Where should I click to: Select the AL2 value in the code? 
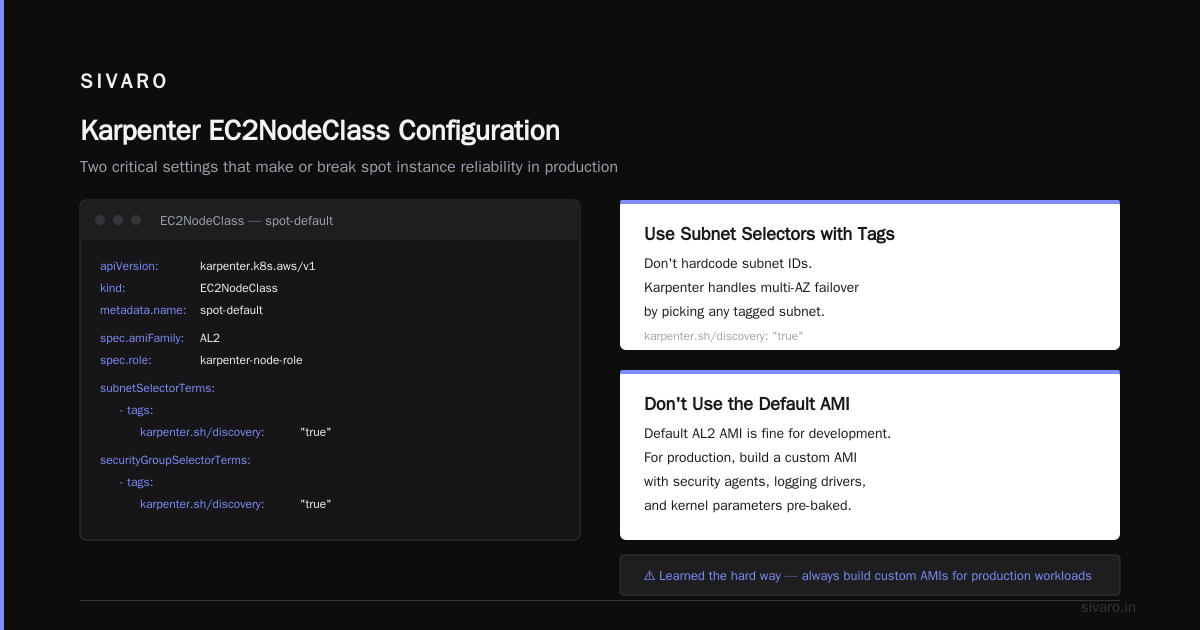210,338
